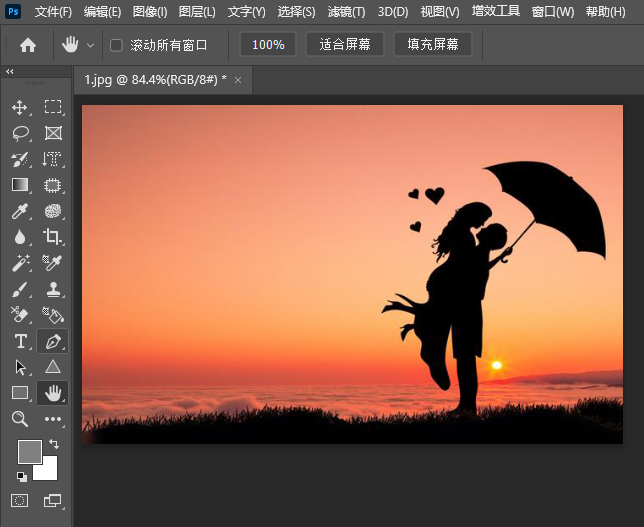Select the Triangle shape tool

[x=53, y=366]
